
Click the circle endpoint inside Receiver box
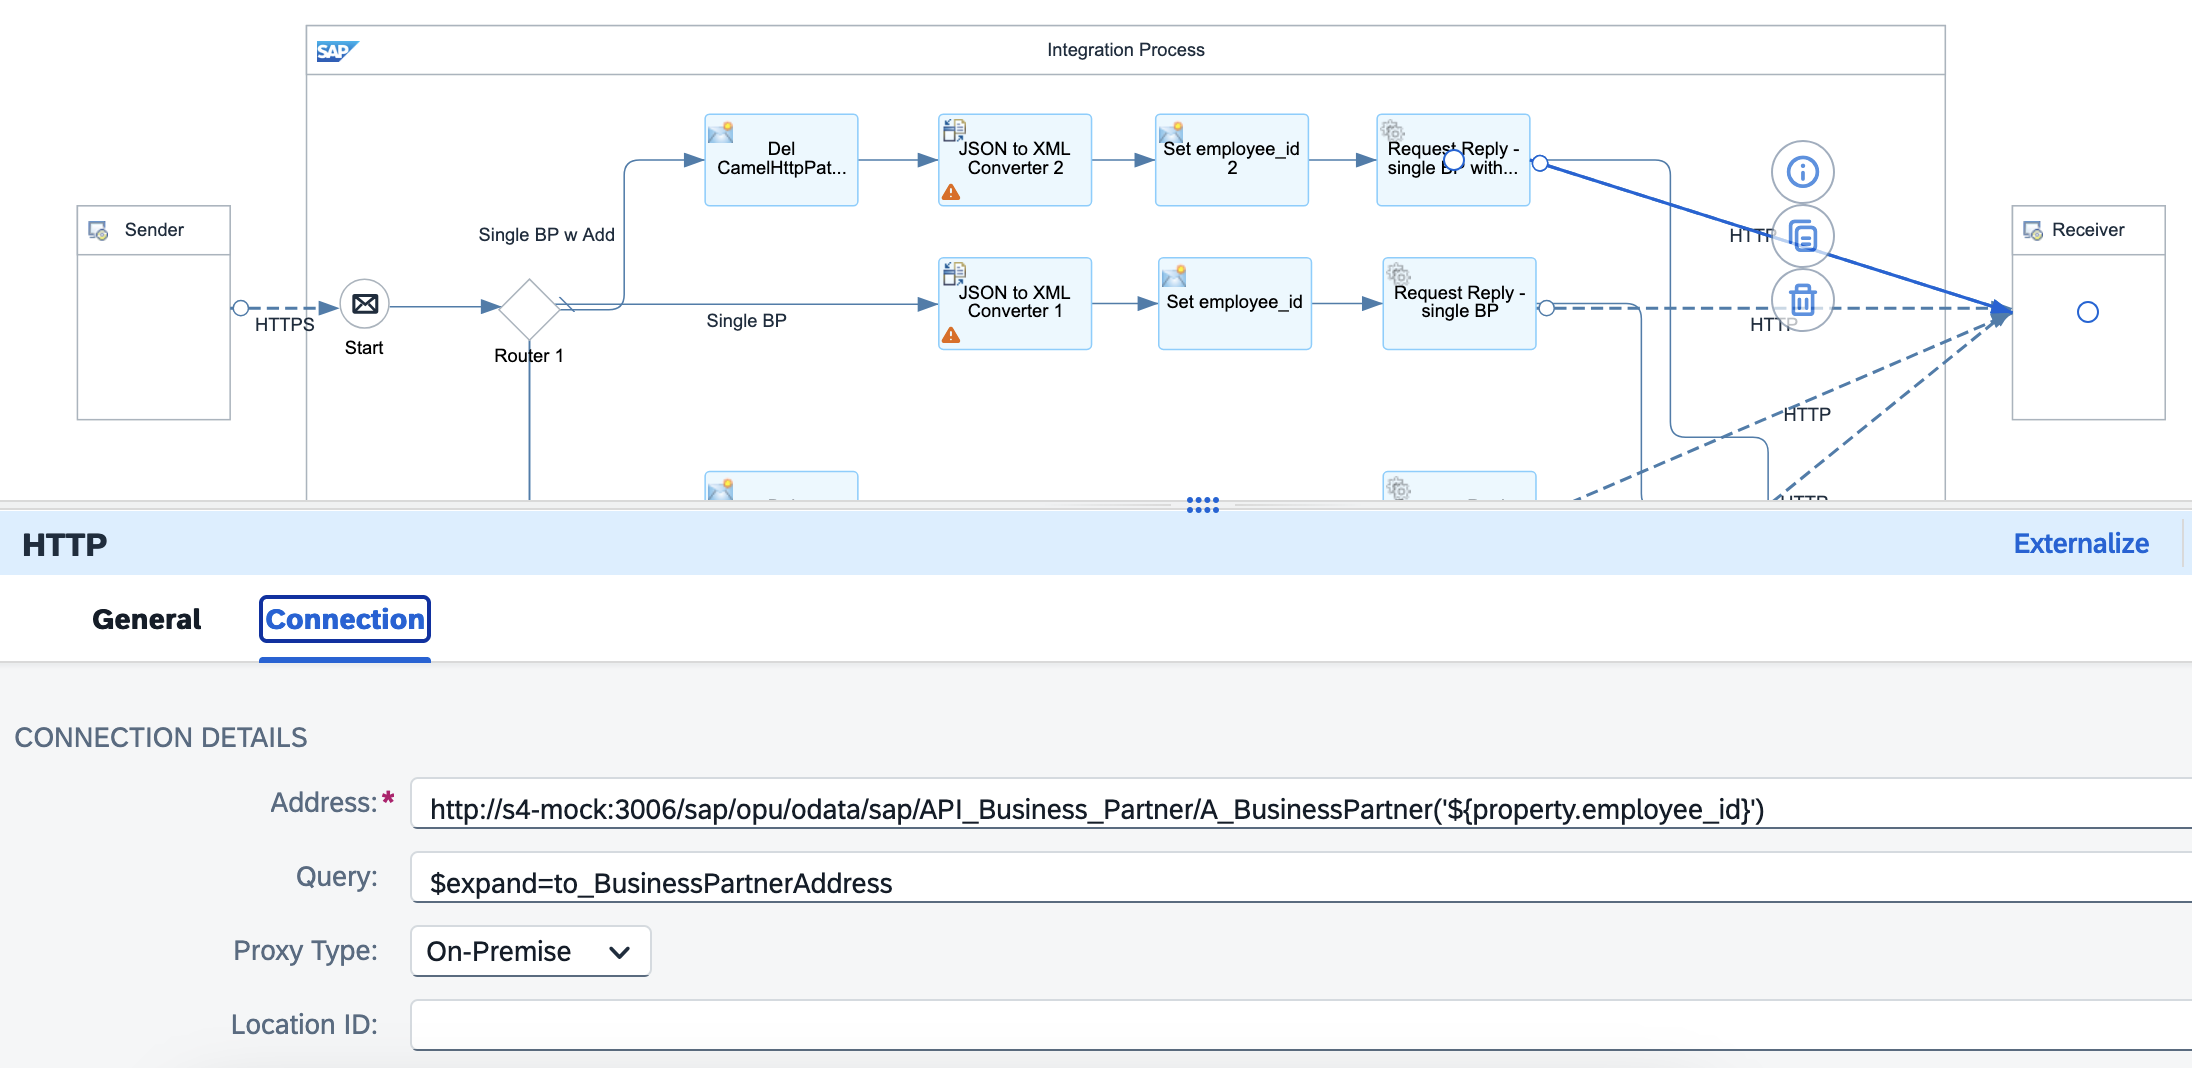pyautogui.click(x=2088, y=312)
